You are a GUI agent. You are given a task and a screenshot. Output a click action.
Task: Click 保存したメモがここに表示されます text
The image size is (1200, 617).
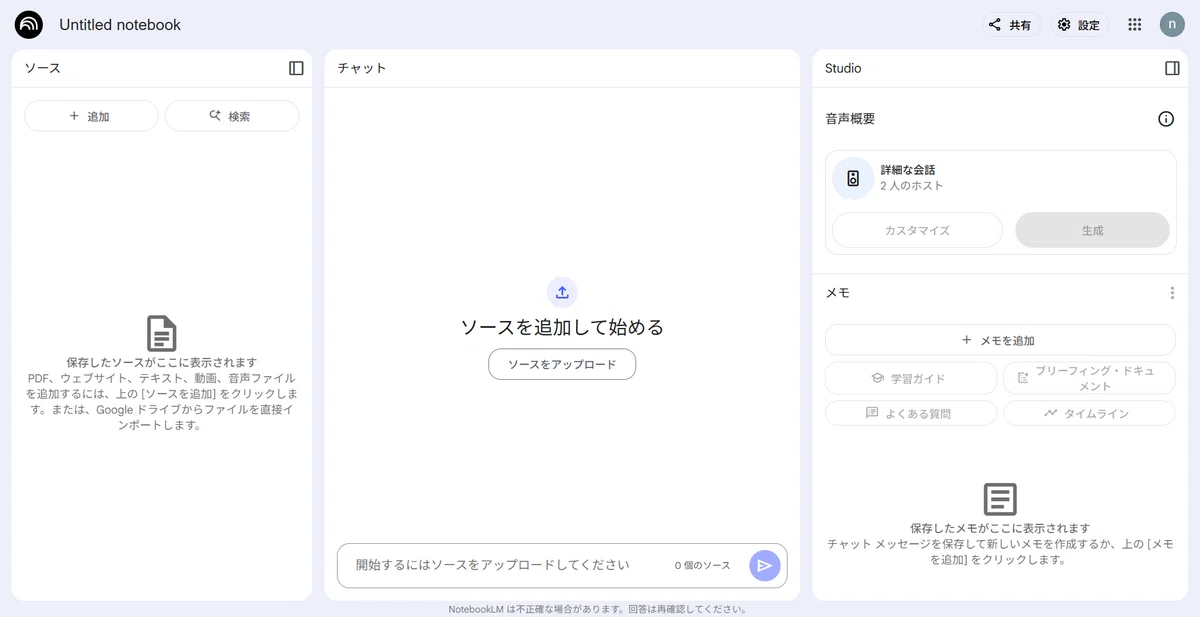tap(1000, 528)
